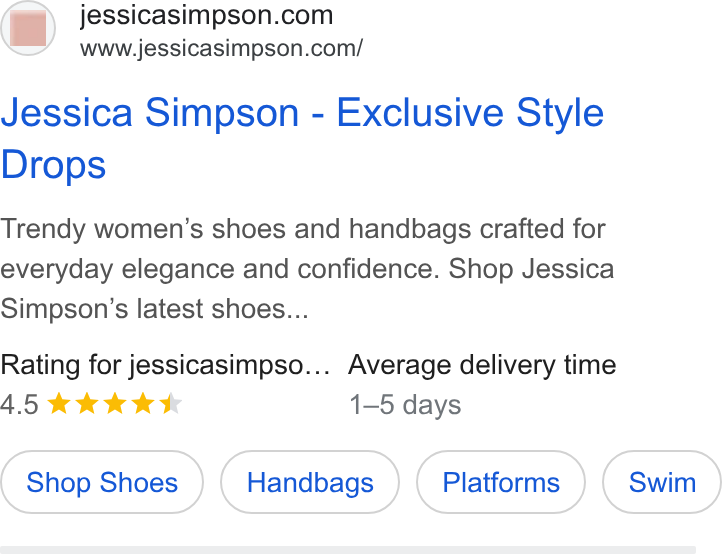
Task: Click the word Drops in the title
Action: click(53, 165)
